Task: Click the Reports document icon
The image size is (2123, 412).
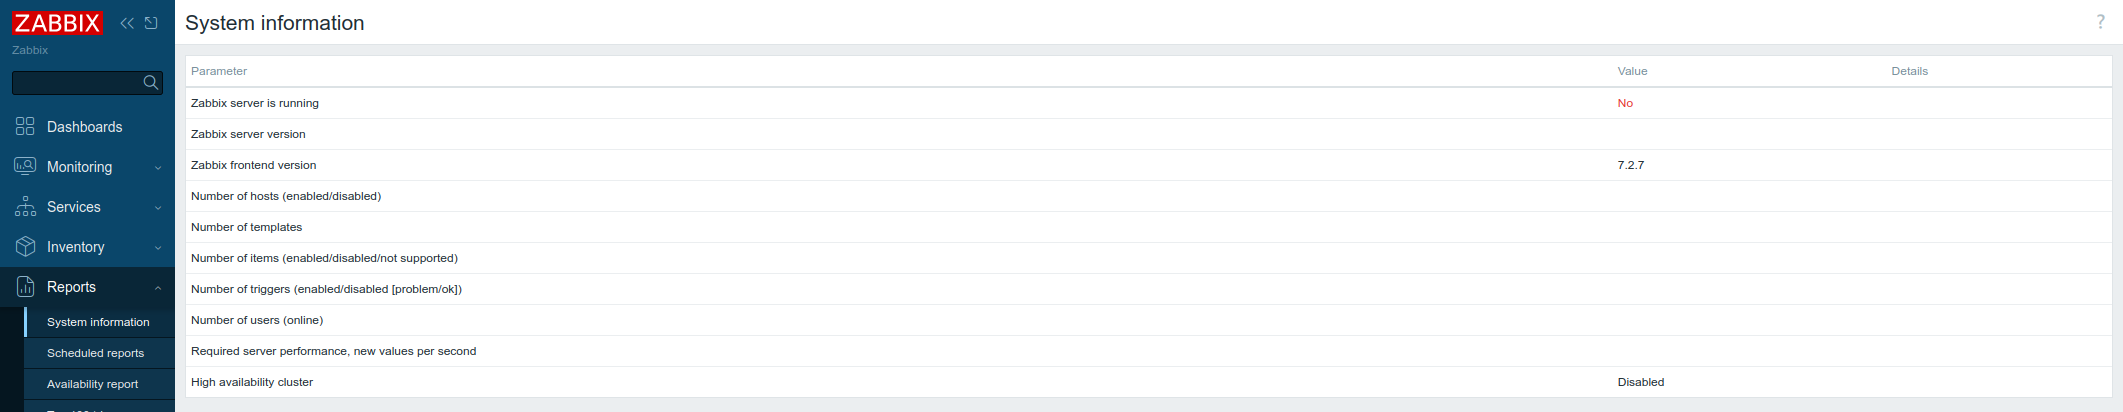Action: click(25, 287)
